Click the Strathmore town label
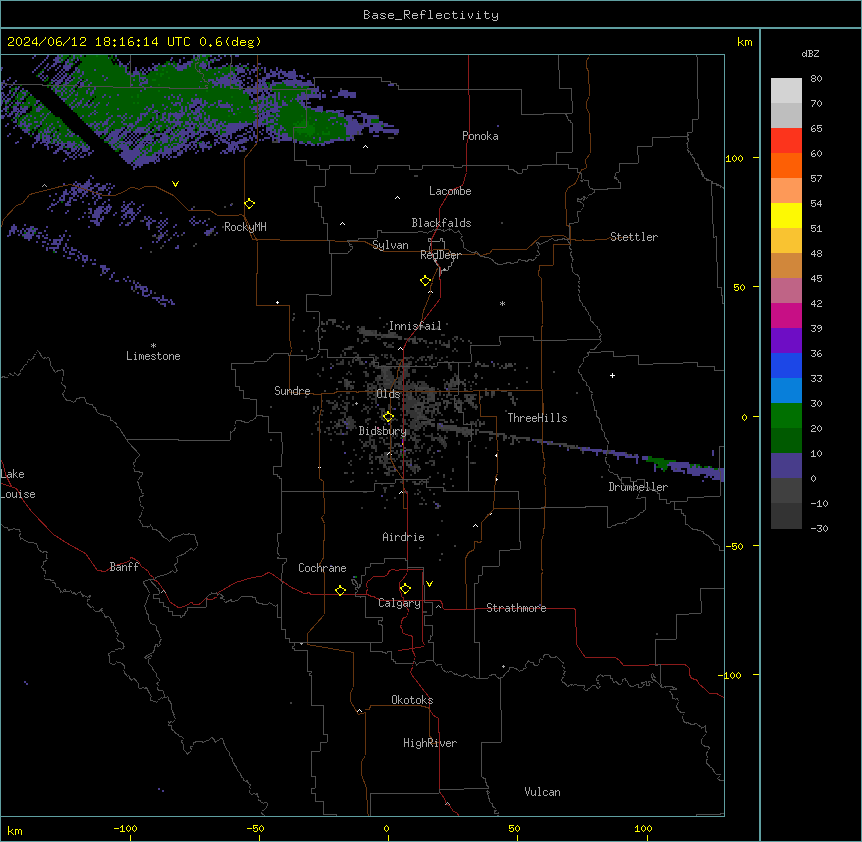The image size is (862, 842). coord(516,608)
